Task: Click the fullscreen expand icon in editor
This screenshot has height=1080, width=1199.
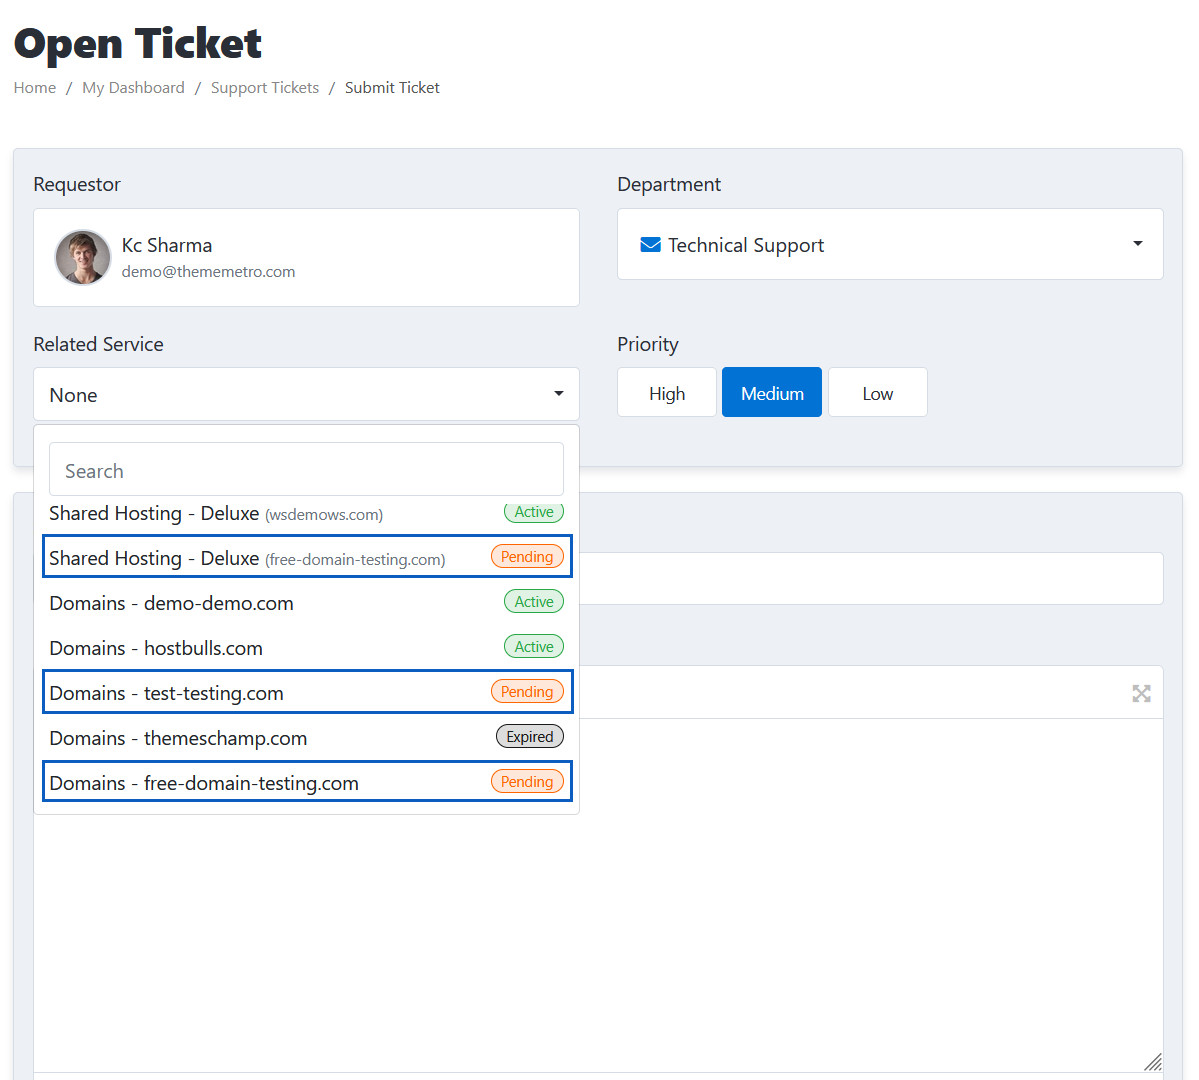Action: (x=1141, y=693)
